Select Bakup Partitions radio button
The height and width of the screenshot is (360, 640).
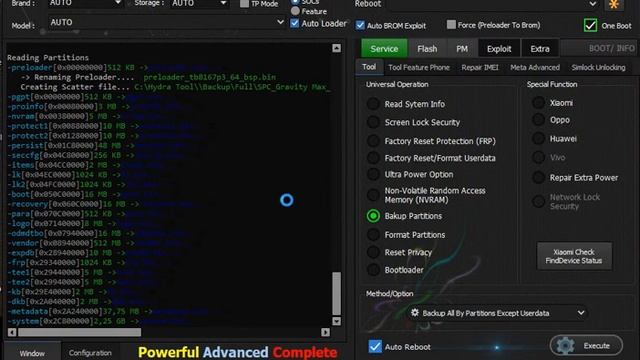[373, 216]
